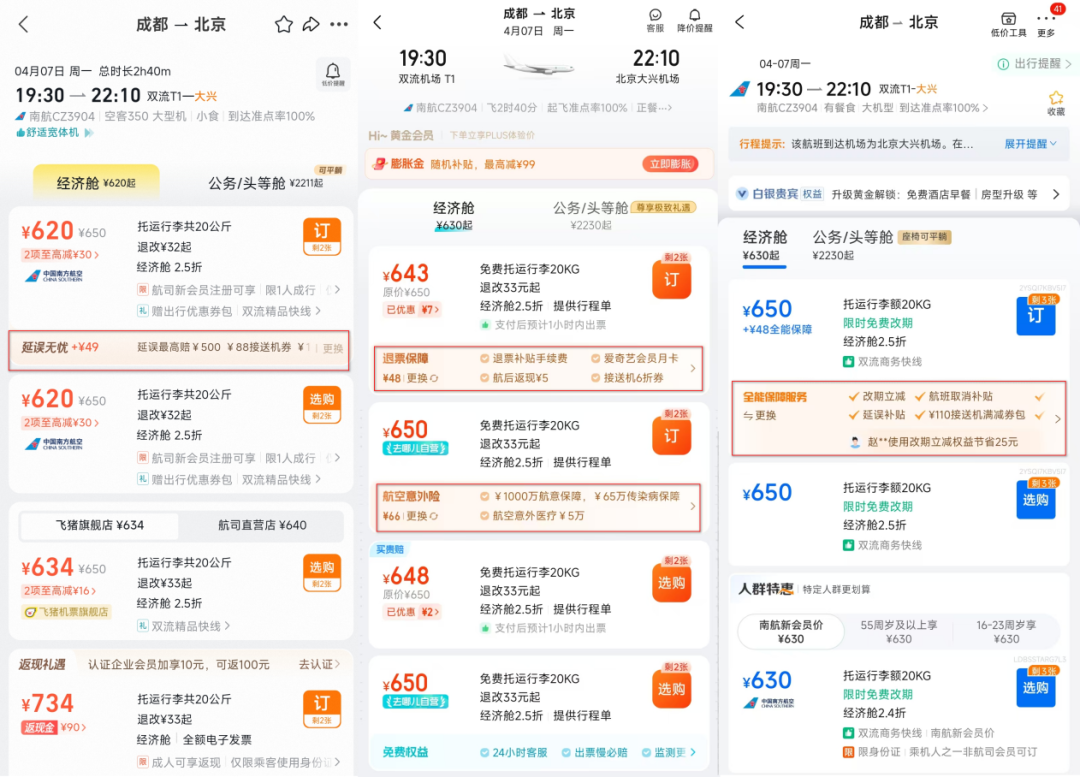1080x777 pixels.
Task: Select the 飞猪旗舰店 ¥634 tab
Action: 99,526
